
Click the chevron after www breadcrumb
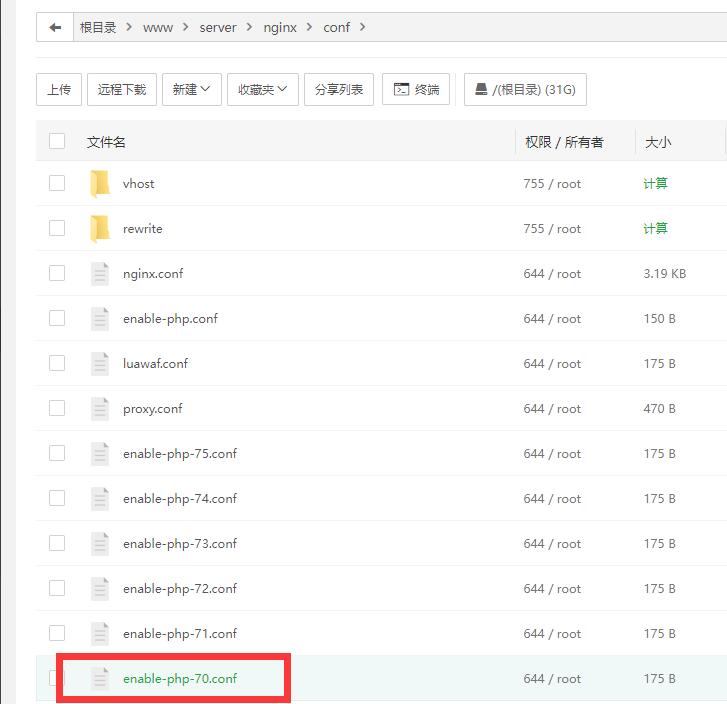(x=185, y=27)
